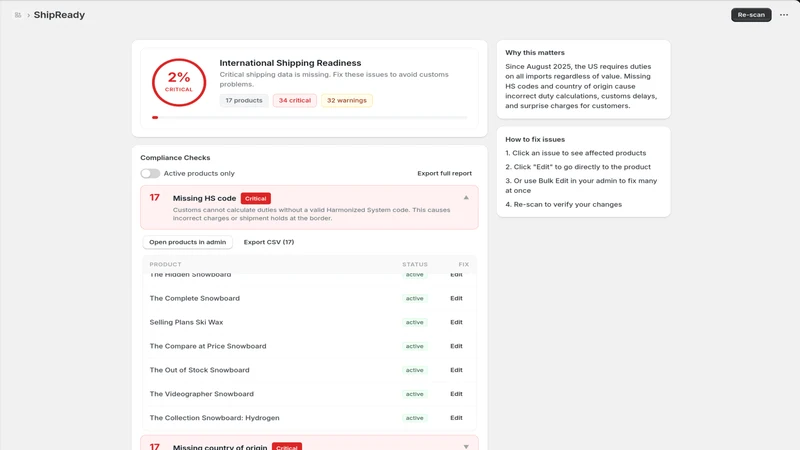Viewport: 800px width, 450px height.
Task: Click the PRODUCT column header
Action: click(165, 264)
